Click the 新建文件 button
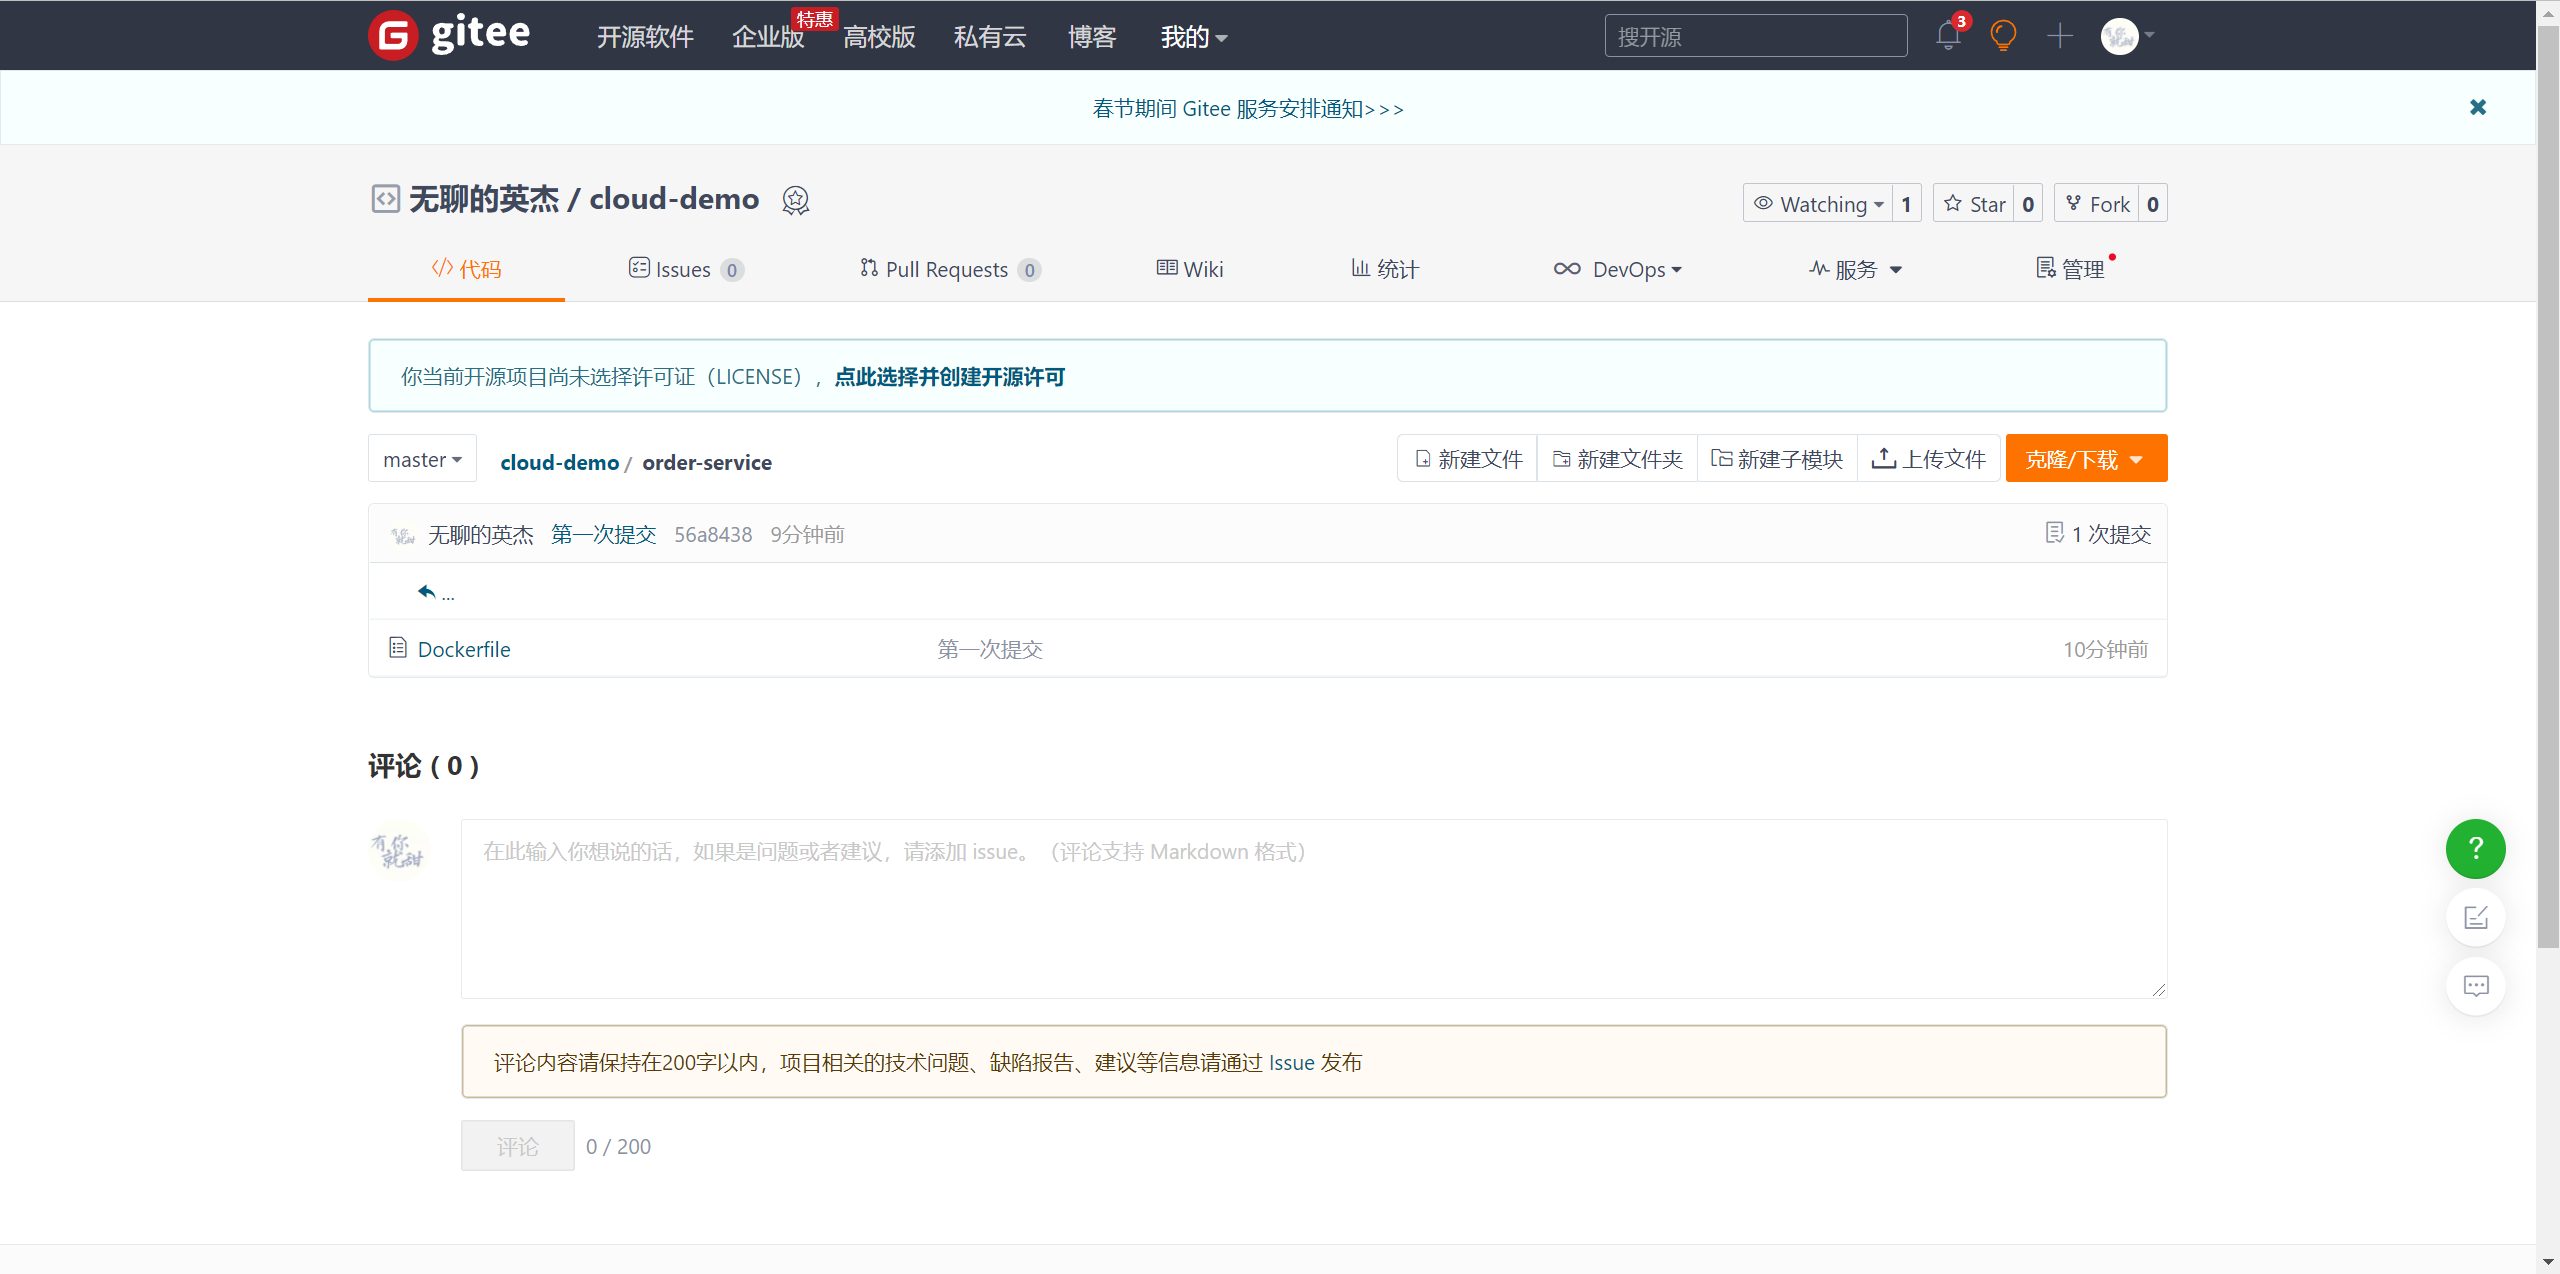This screenshot has width=2560, height=1274. [1468, 459]
